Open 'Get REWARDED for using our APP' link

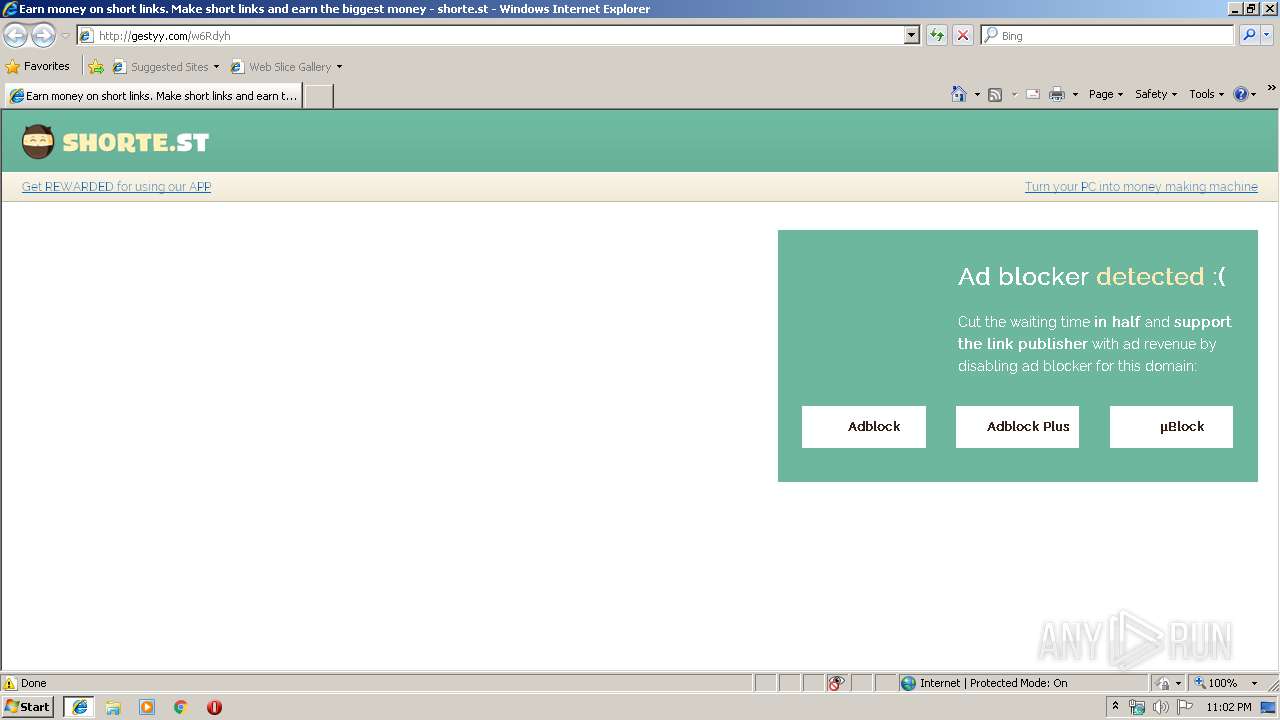[116, 187]
